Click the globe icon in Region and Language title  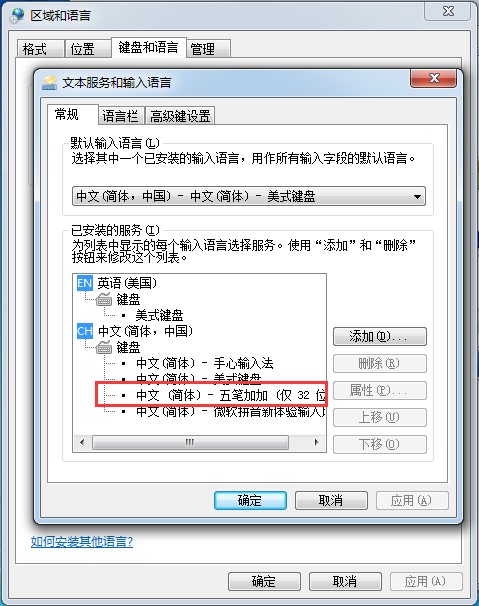pos(17,15)
